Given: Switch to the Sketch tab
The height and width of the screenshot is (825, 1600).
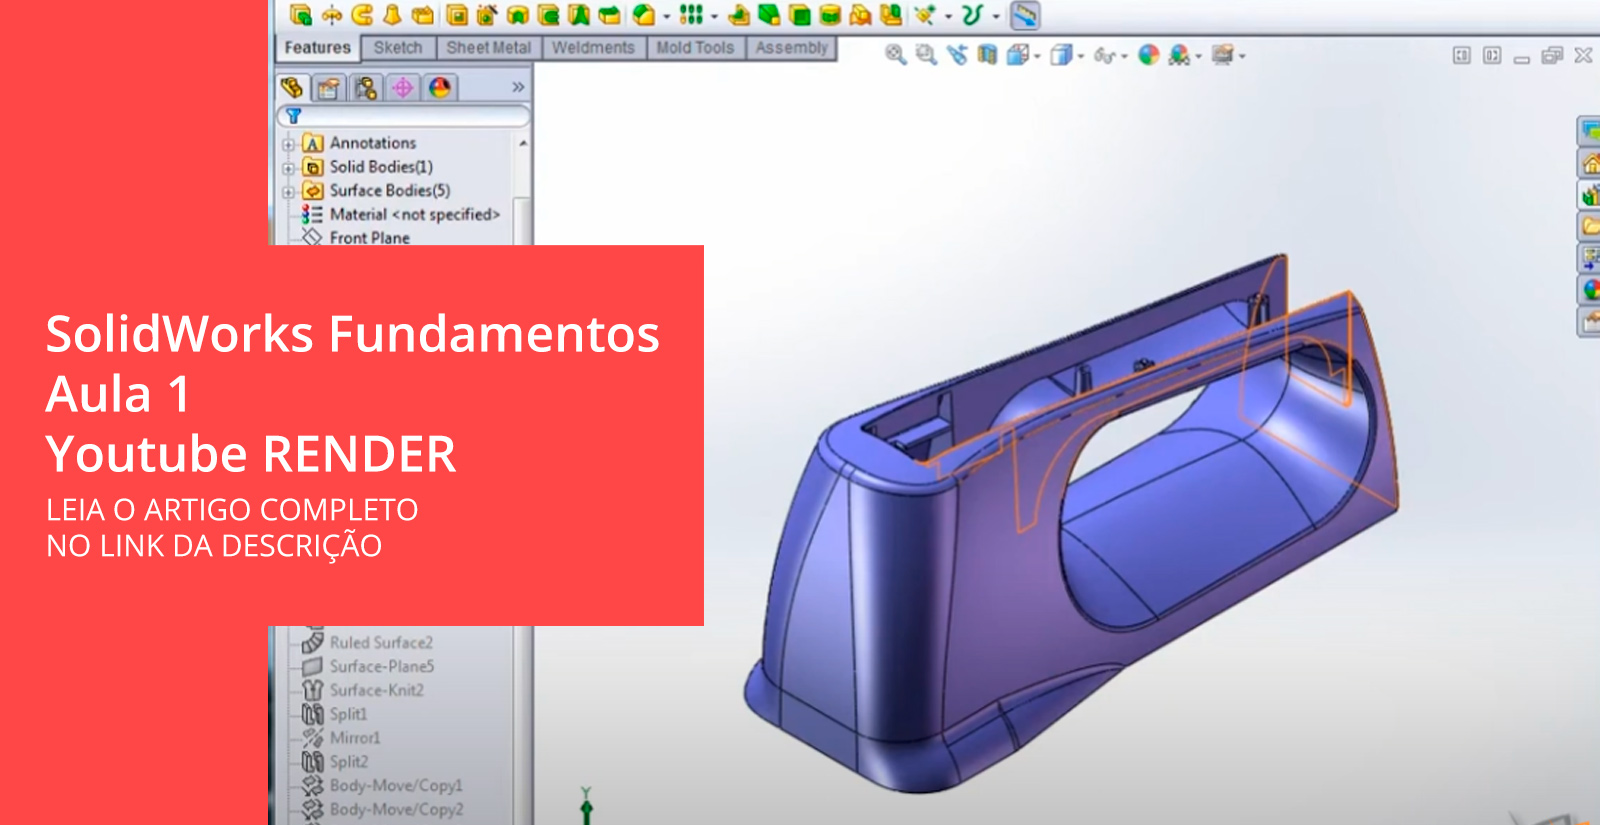Looking at the screenshot, I should tap(398, 47).
